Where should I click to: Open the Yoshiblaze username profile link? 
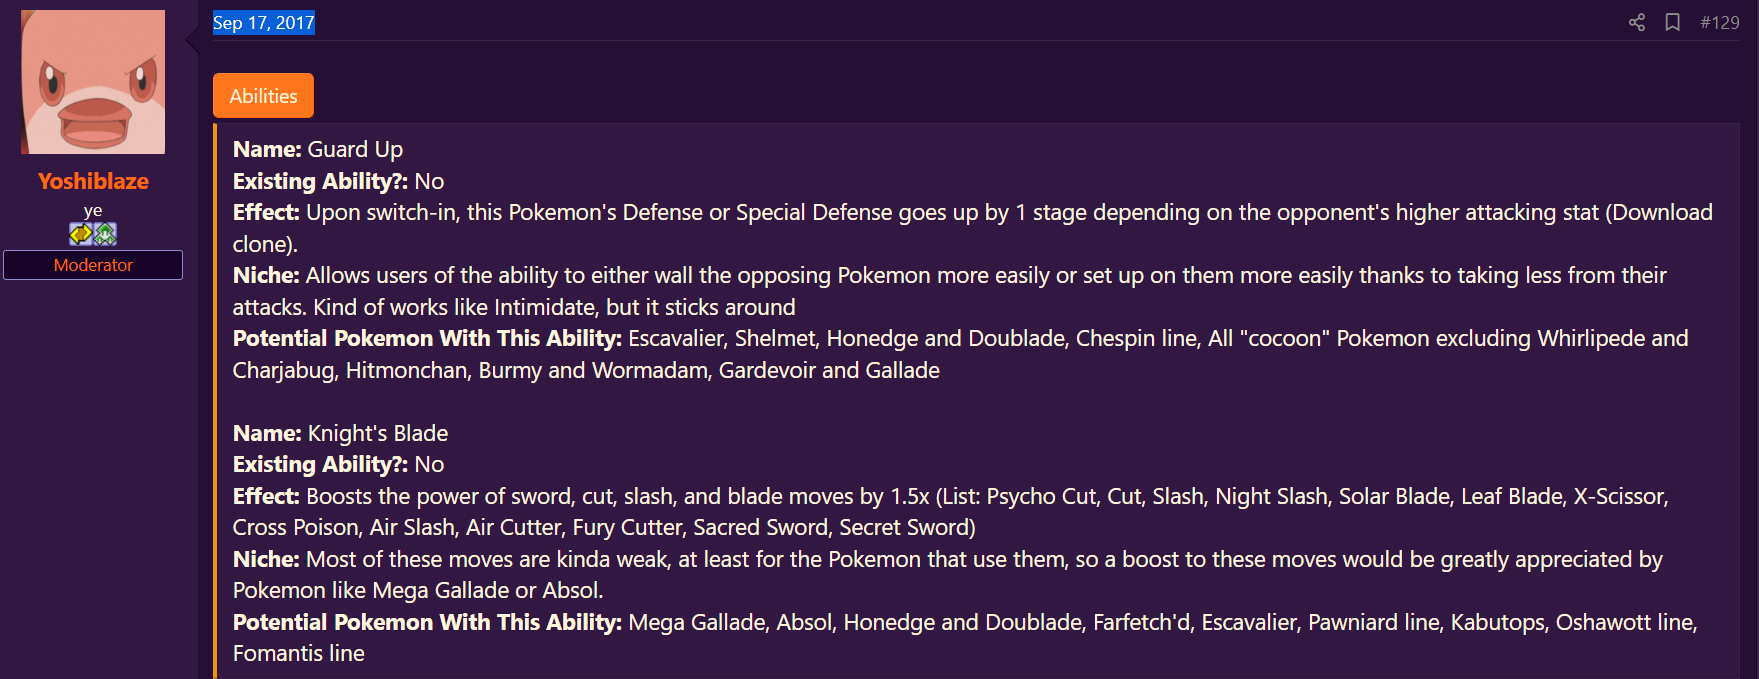pyautogui.click(x=93, y=181)
